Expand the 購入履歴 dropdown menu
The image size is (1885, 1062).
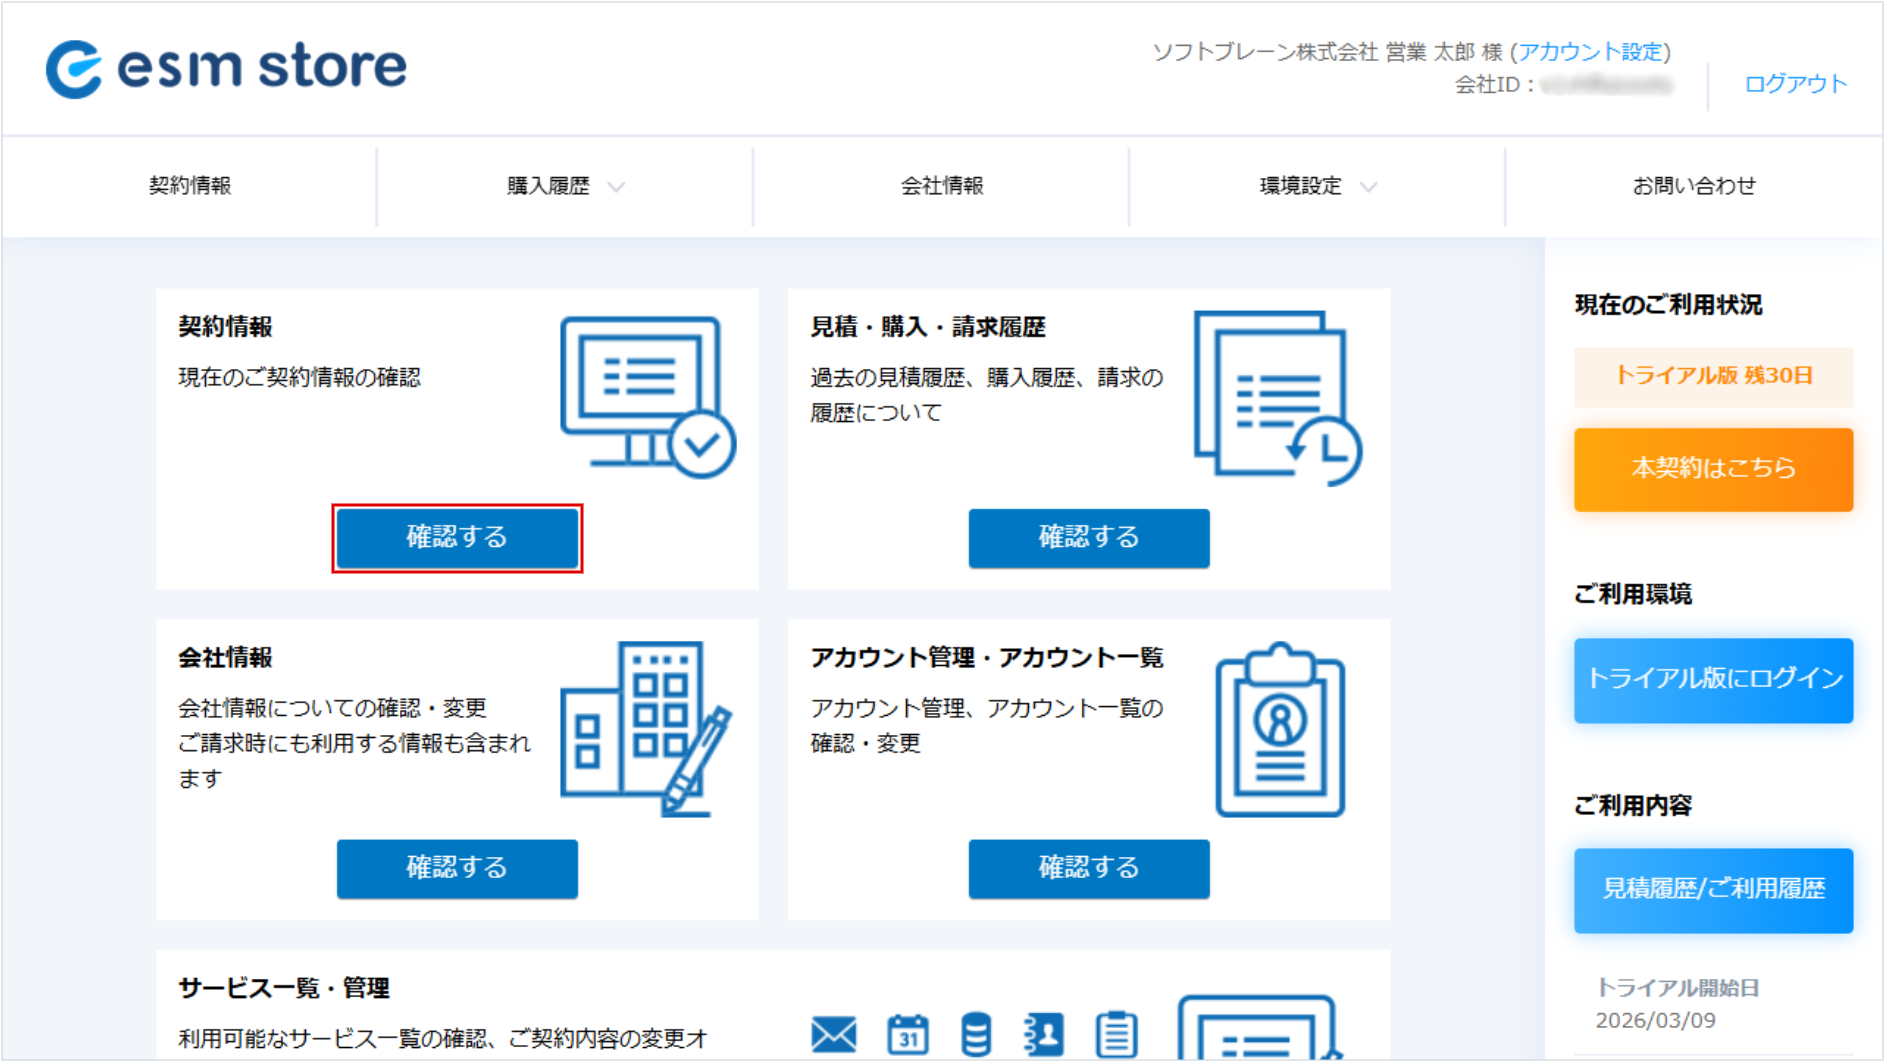pos(565,186)
